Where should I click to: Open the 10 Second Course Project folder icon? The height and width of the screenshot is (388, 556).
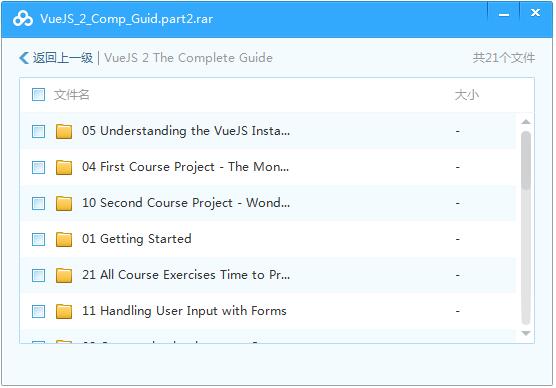pos(64,203)
